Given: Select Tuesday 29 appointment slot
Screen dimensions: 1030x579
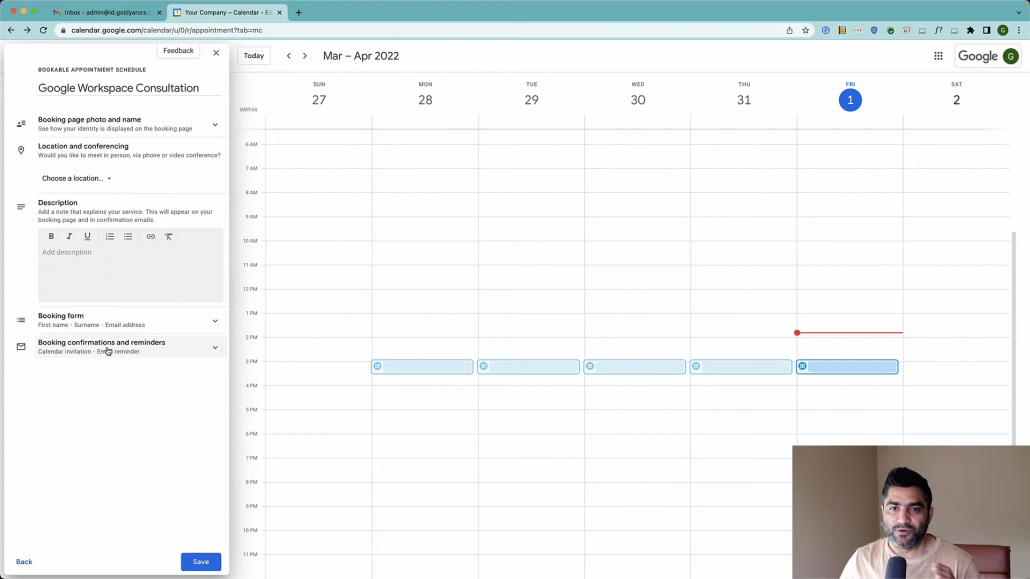Looking at the screenshot, I should pos(529,367).
